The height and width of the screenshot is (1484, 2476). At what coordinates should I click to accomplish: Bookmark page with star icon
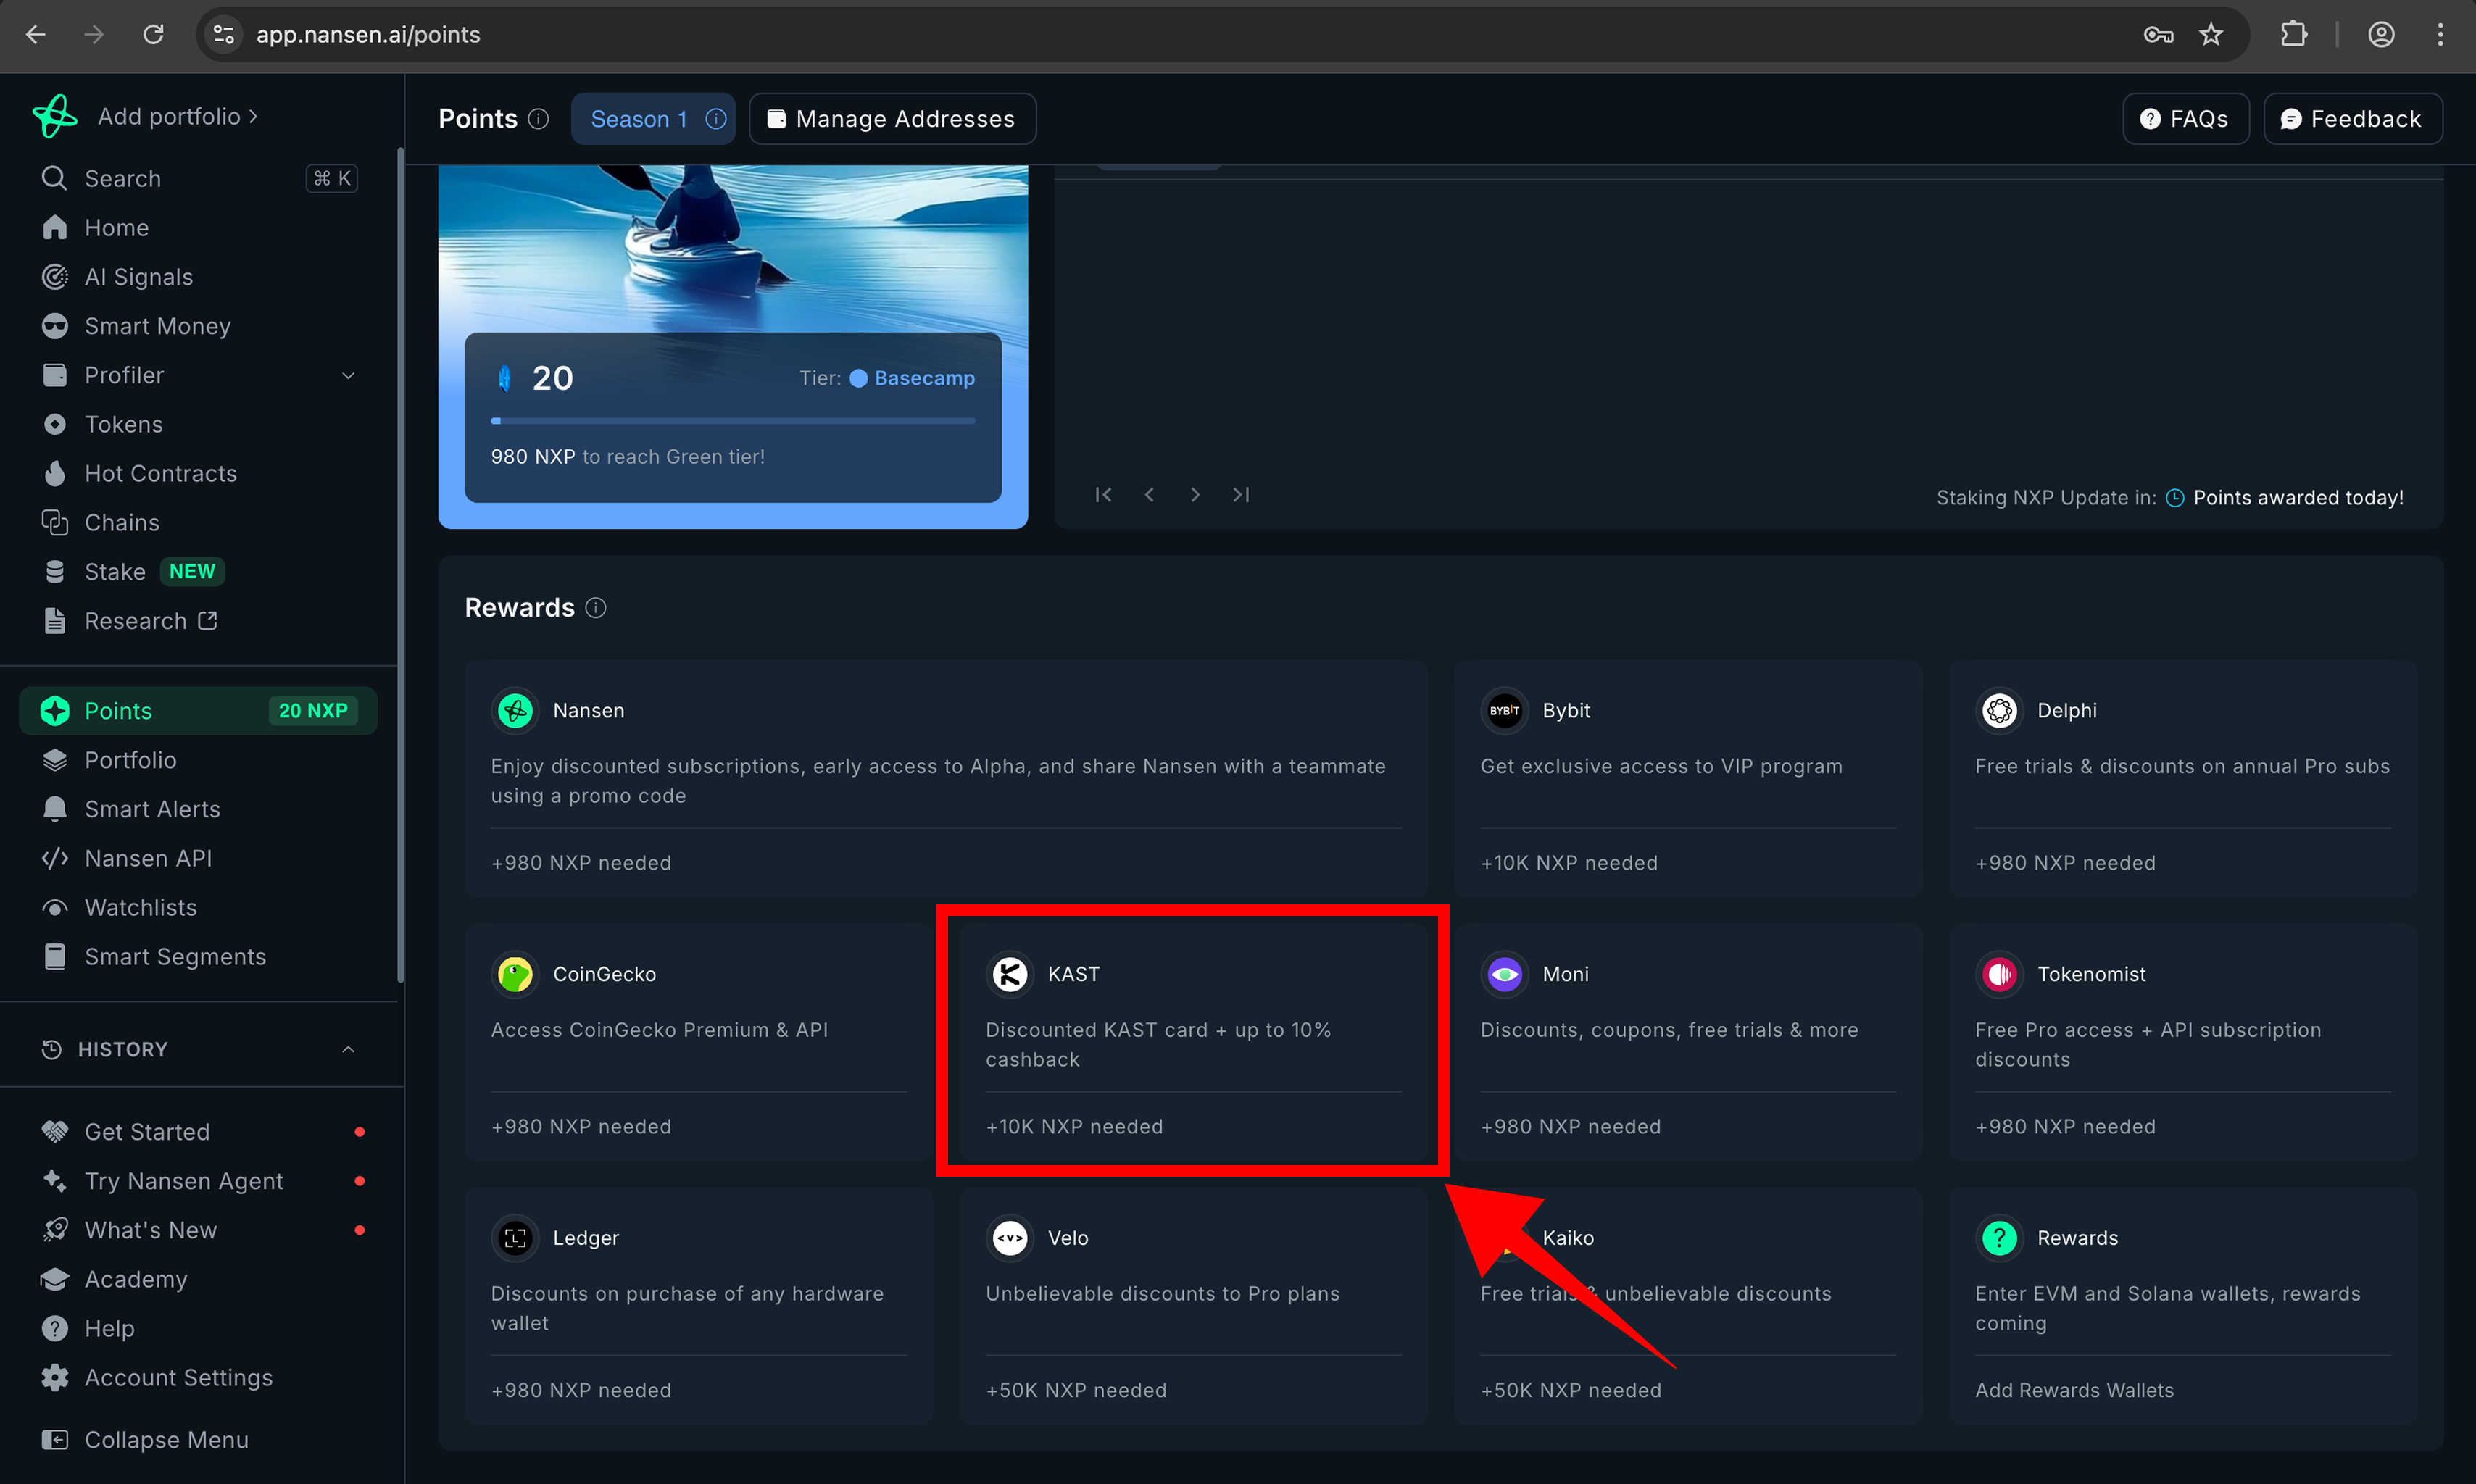[x=2211, y=34]
